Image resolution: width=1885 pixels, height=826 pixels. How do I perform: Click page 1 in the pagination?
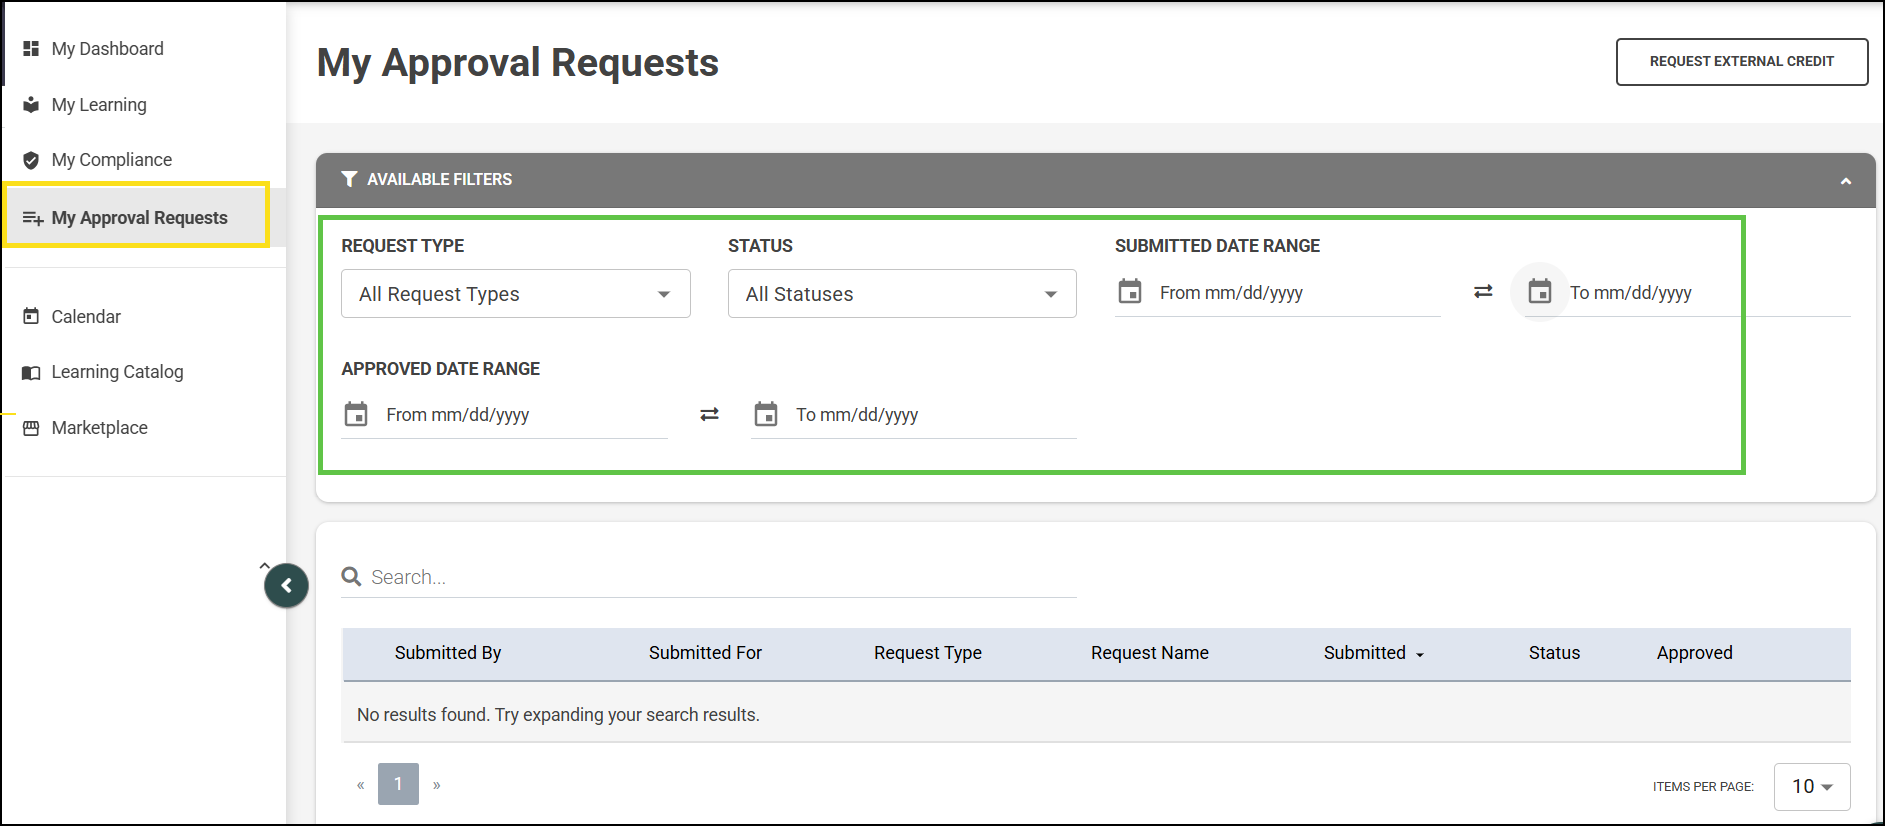(x=398, y=785)
